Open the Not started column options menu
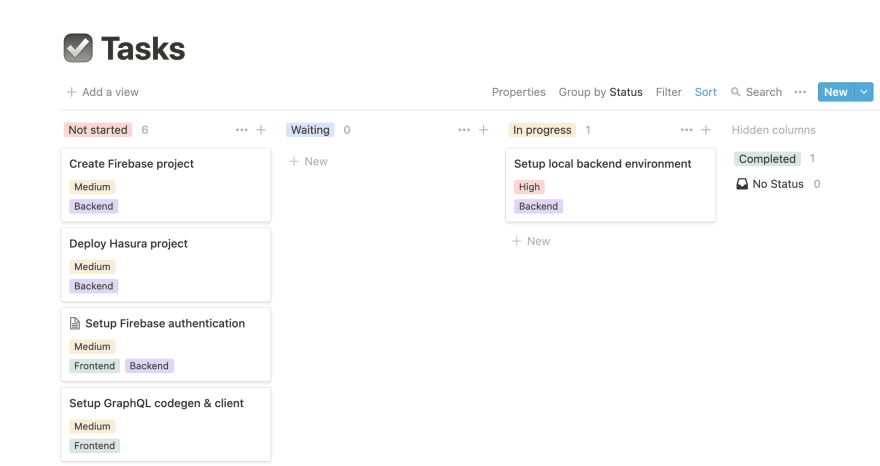The height and width of the screenshot is (466, 880). [241, 130]
